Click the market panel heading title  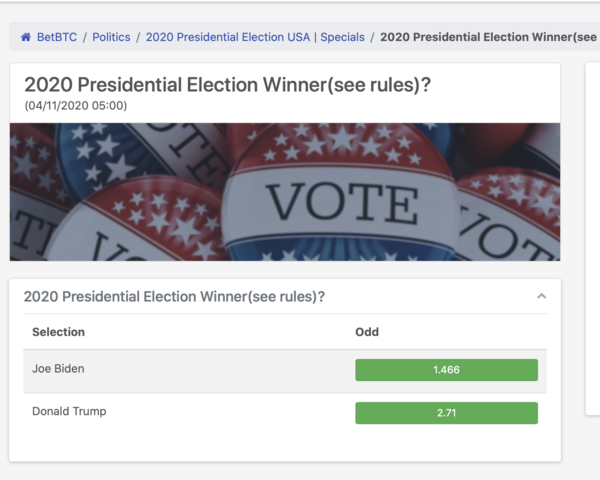pyautogui.click(x=174, y=297)
